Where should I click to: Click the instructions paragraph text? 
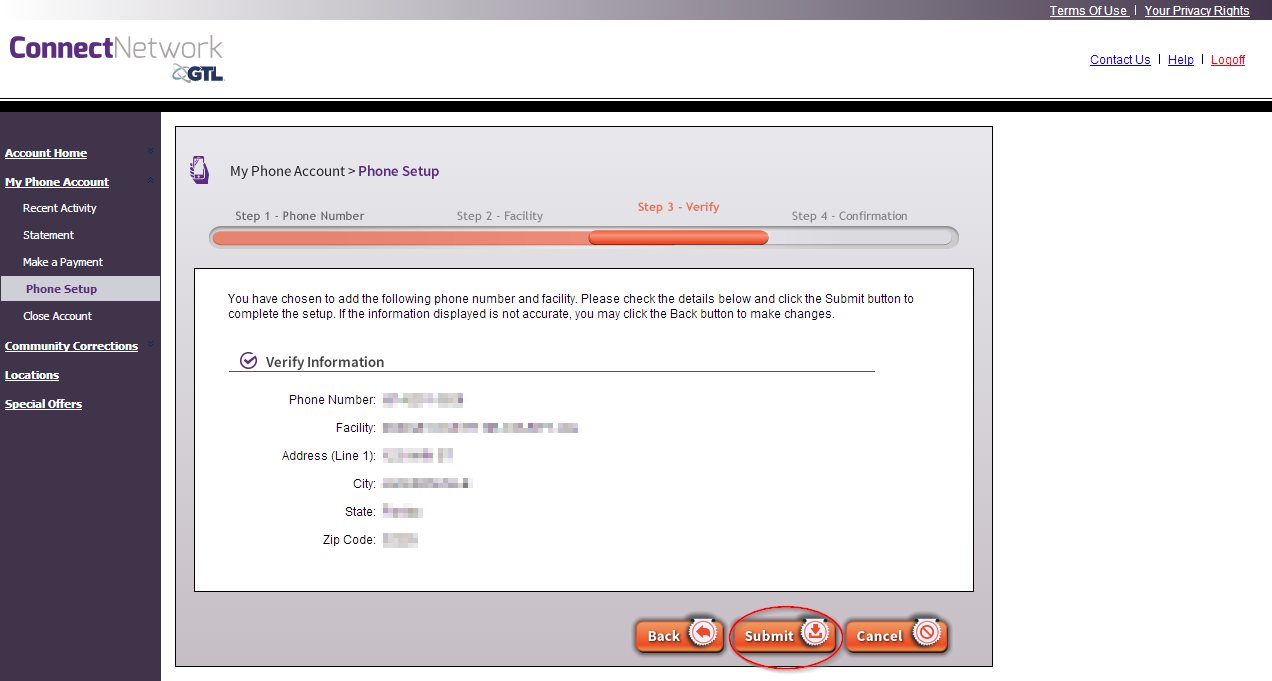571,306
